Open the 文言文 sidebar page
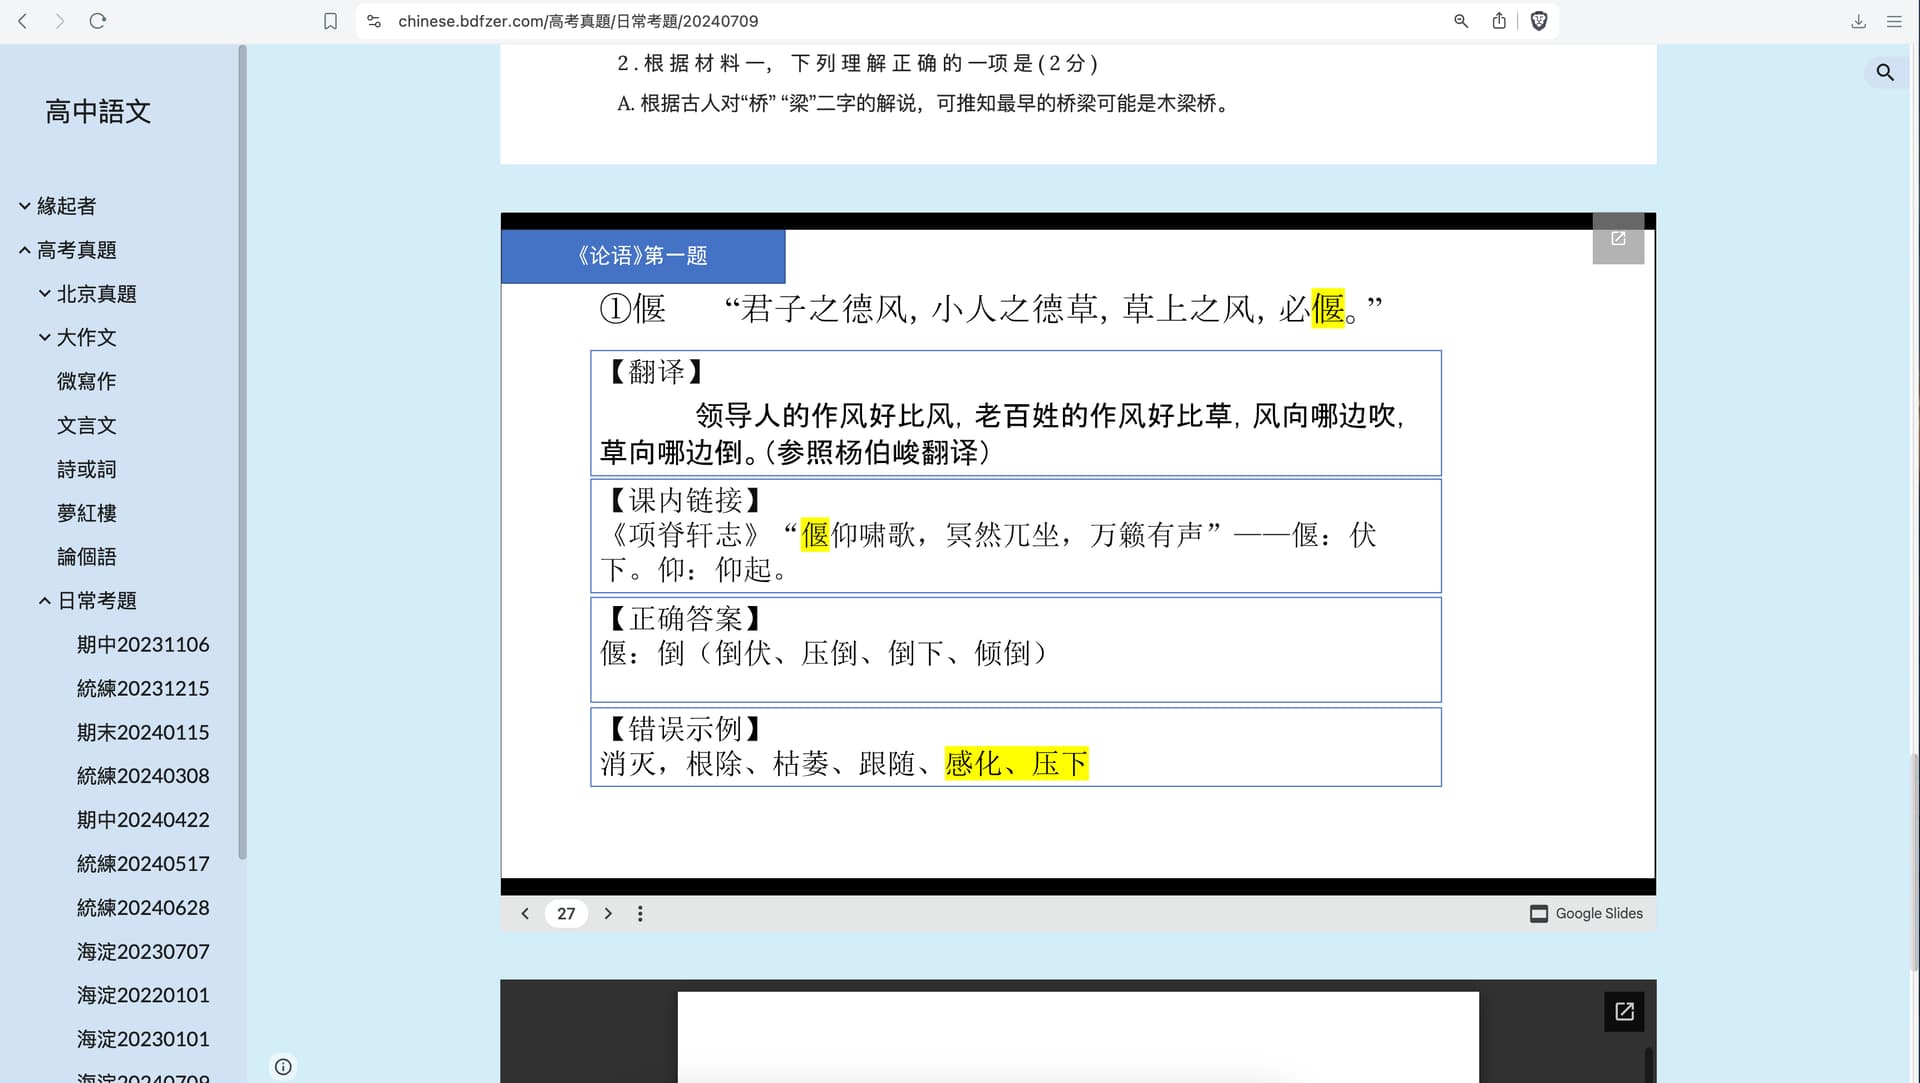This screenshot has height=1083, width=1920. tap(87, 425)
